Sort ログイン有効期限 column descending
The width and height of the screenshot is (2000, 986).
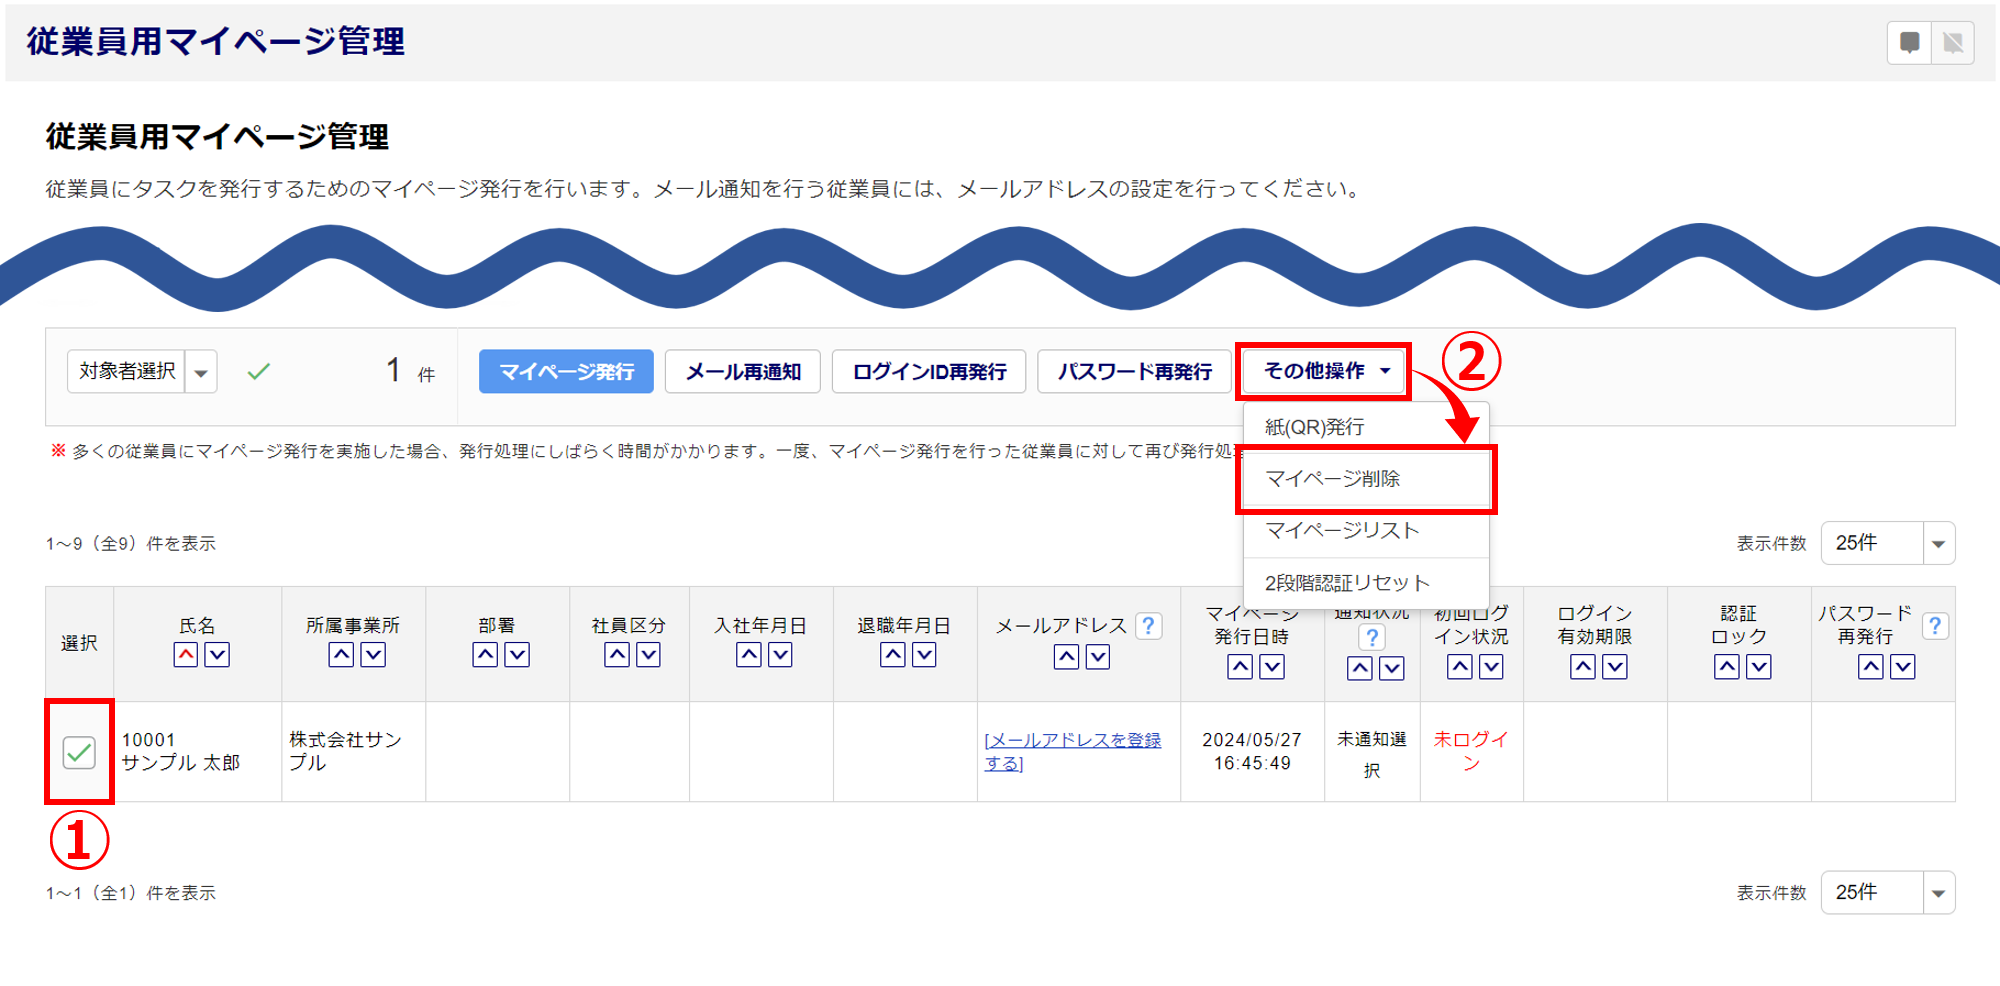click(1615, 667)
